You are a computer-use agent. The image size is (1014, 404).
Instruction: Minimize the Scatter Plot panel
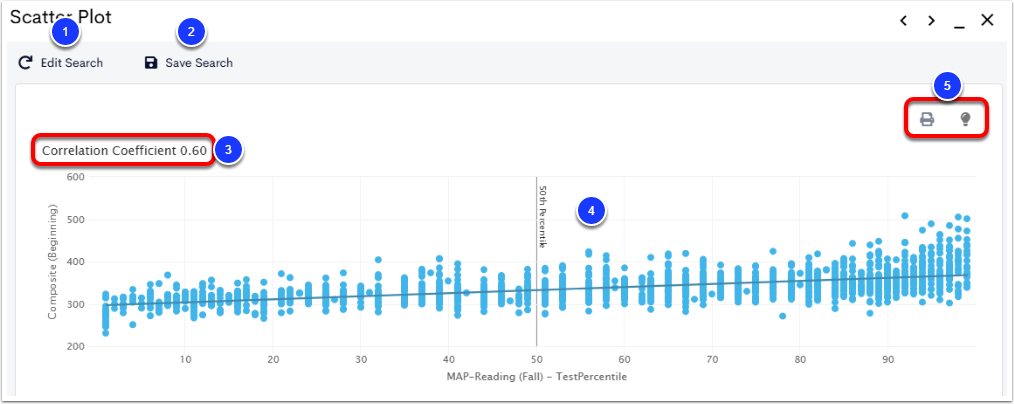coord(959,27)
